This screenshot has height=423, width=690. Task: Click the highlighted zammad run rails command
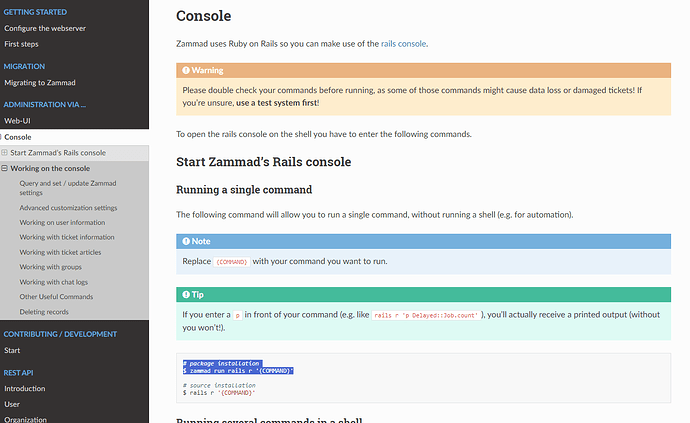click(x=238, y=371)
